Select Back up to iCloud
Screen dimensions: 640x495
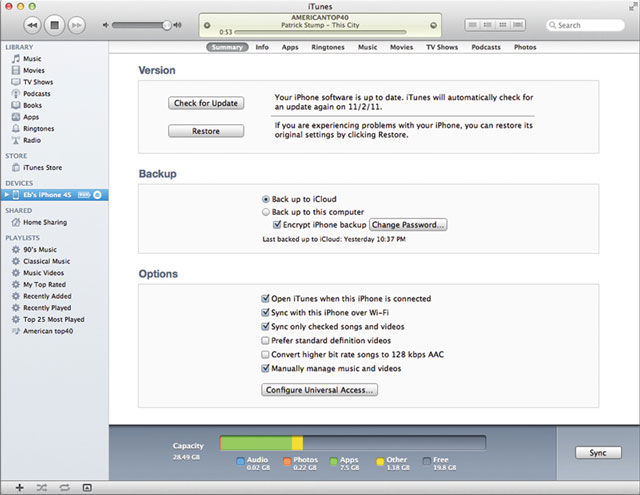pyautogui.click(x=266, y=199)
